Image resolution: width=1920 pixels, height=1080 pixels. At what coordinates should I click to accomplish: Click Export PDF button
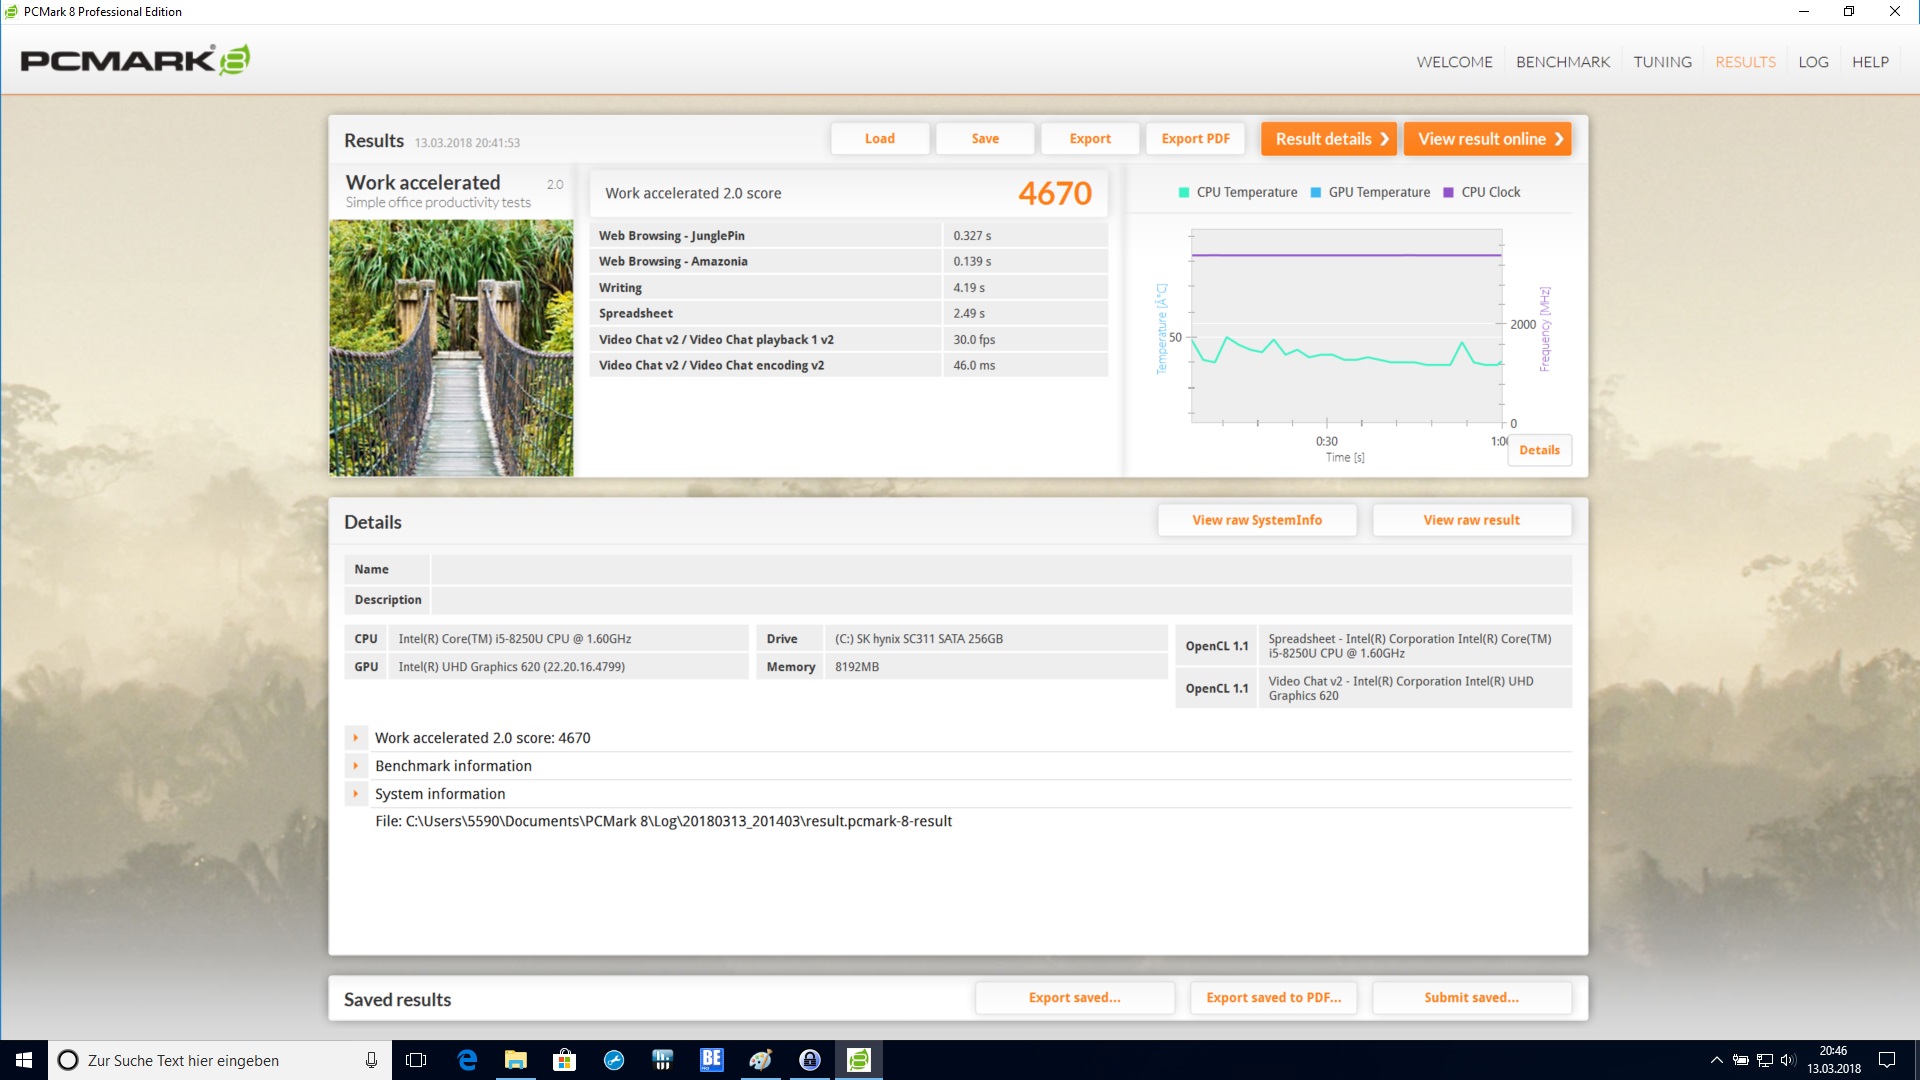(x=1195, y=139)
